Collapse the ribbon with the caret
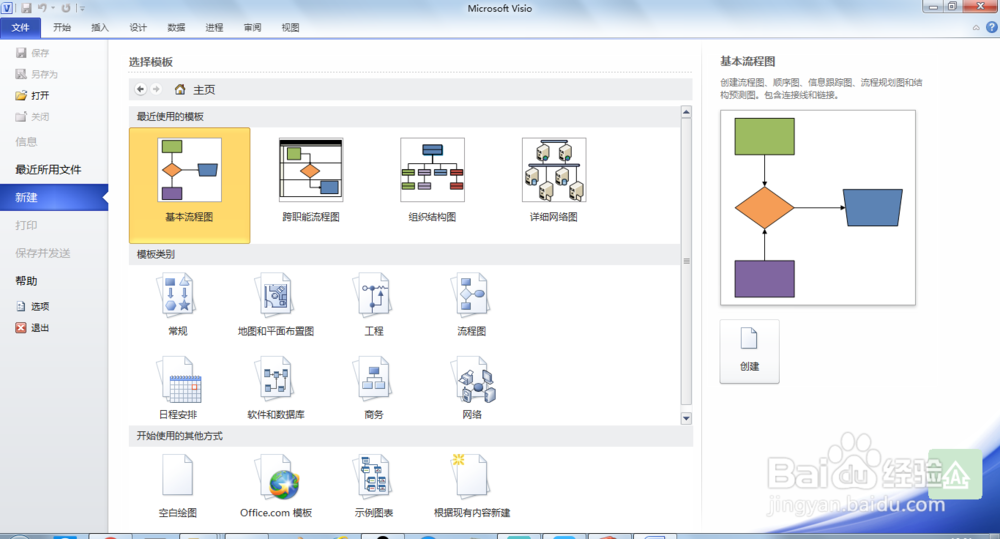The image size is (1000, 539). [x=976, y=27]
